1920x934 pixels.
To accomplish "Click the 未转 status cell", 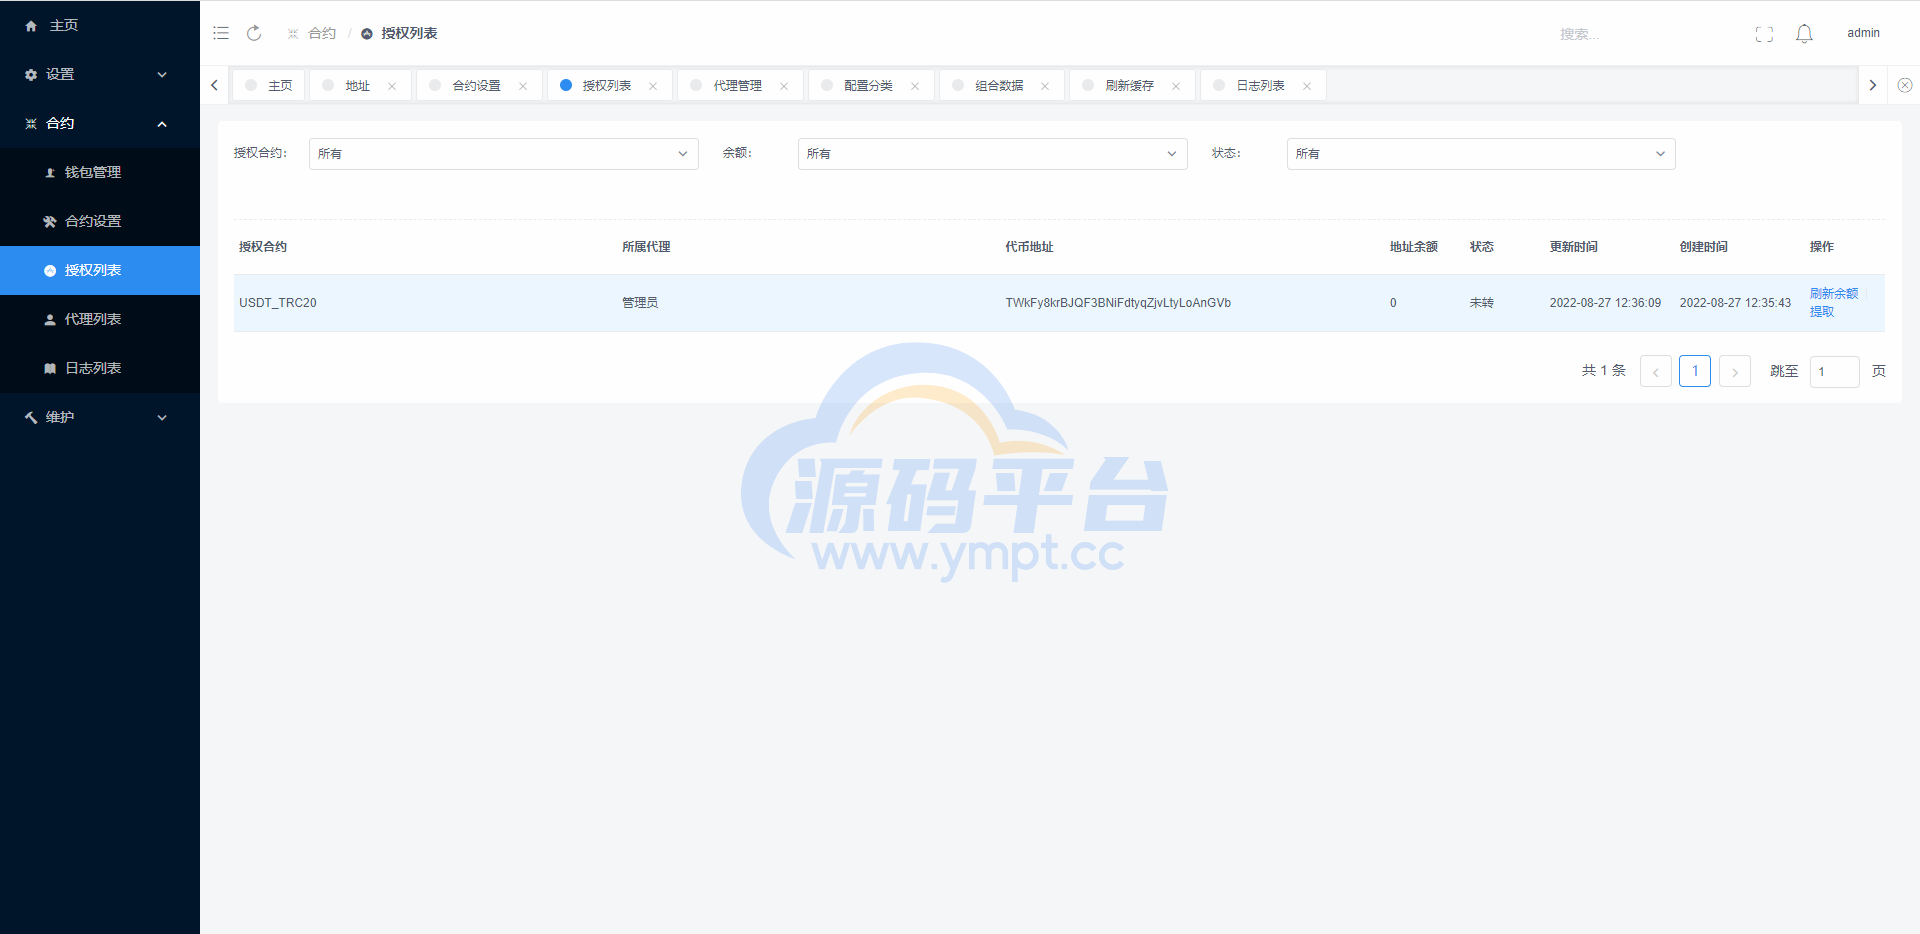I will click(x=1481, y=303).
